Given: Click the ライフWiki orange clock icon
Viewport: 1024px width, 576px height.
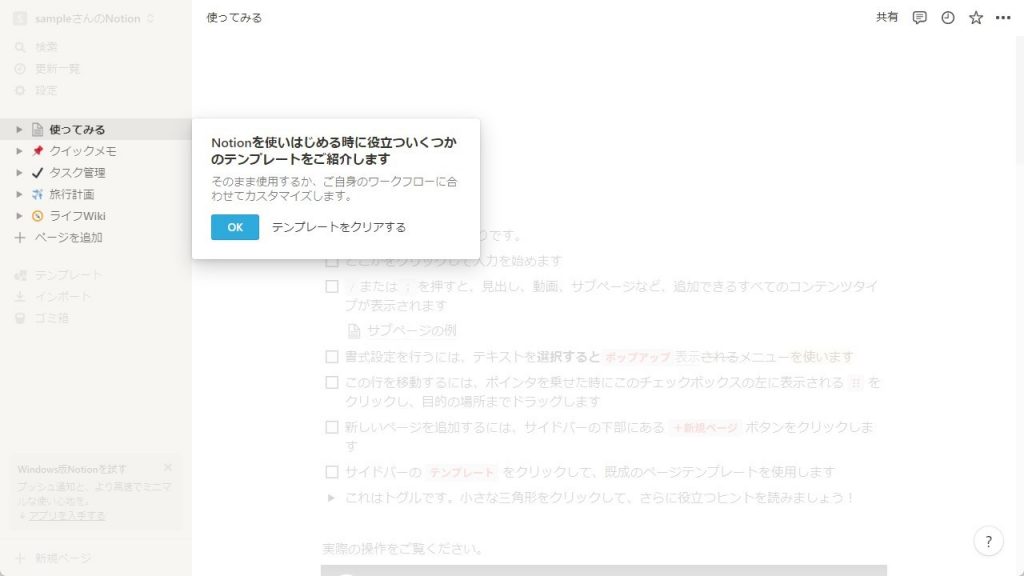Looking at the screenshot, I should click(x=37, y=216).
